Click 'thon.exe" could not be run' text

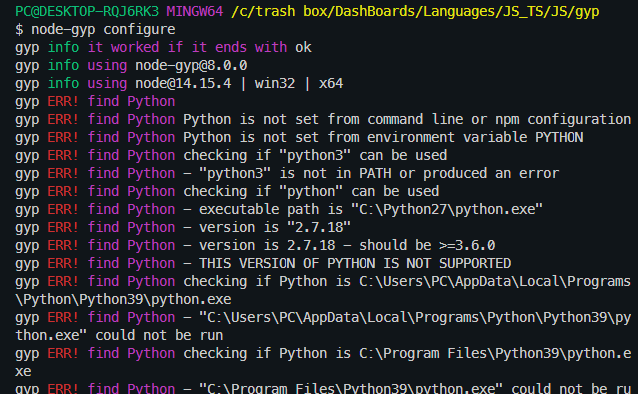(x=119, y=335)
